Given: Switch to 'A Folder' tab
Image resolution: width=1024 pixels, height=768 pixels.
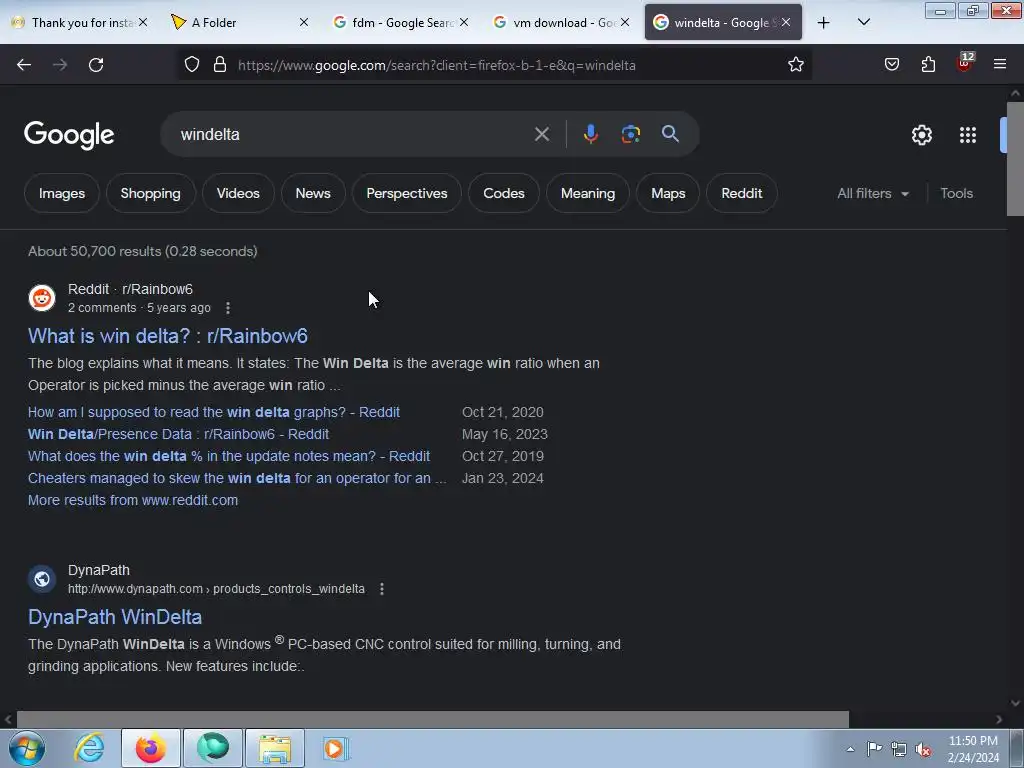Looking at the screenshot, I should coord(236,23).
